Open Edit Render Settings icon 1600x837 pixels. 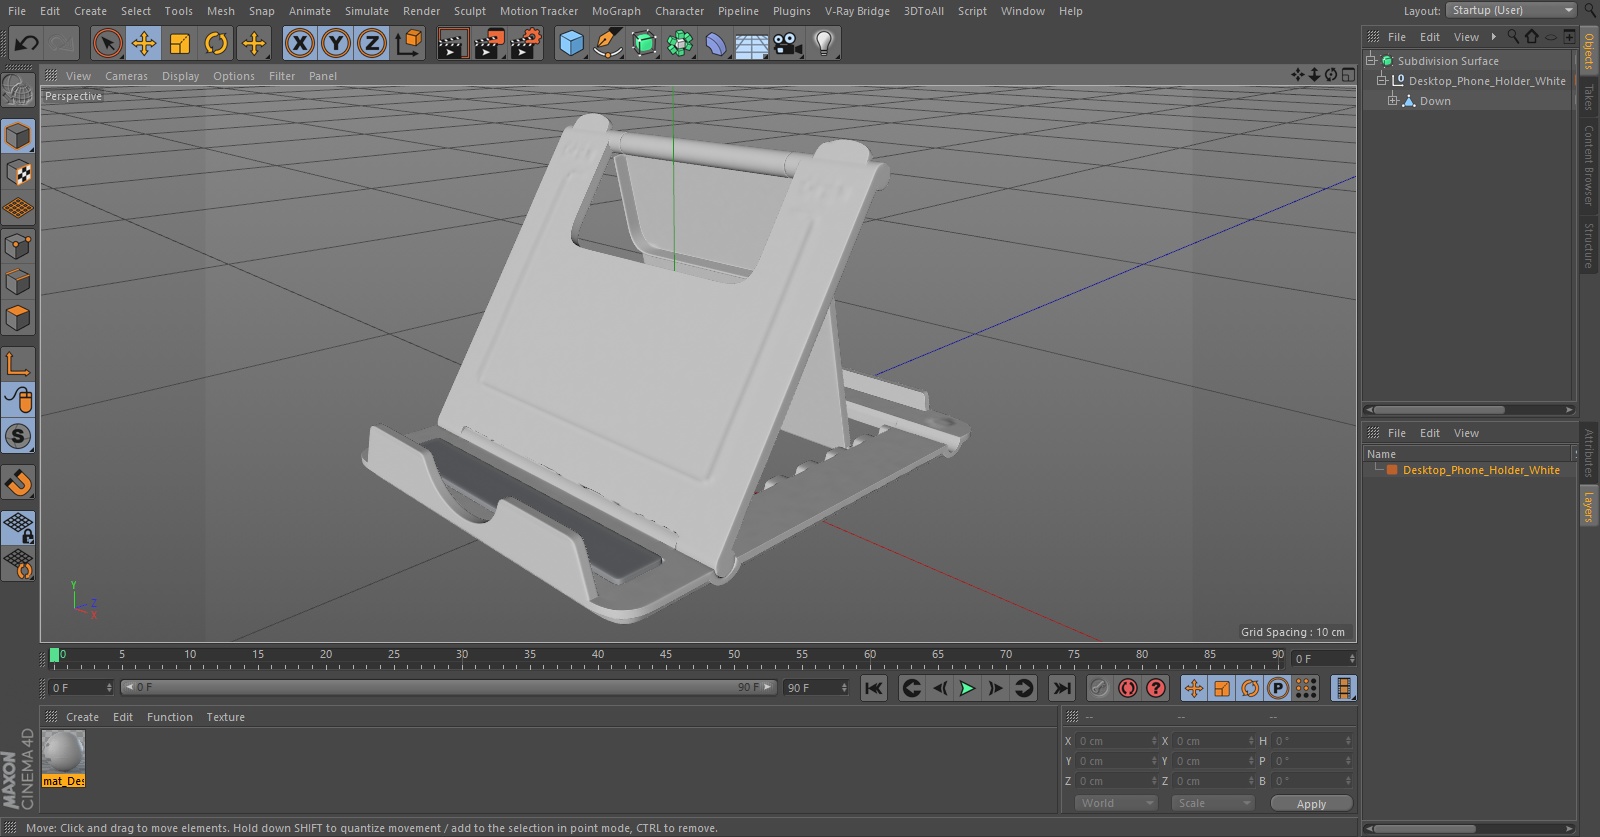click(x=525, y=43)
